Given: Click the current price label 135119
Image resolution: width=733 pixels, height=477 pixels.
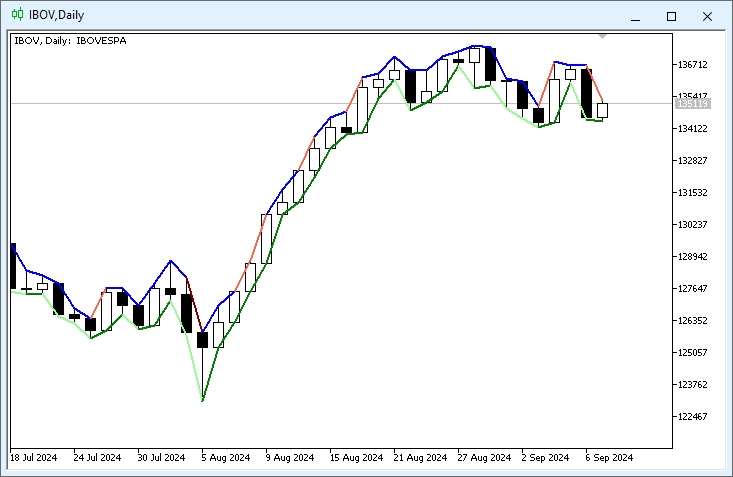Looking at the screenshot, I should pos(693,103).
